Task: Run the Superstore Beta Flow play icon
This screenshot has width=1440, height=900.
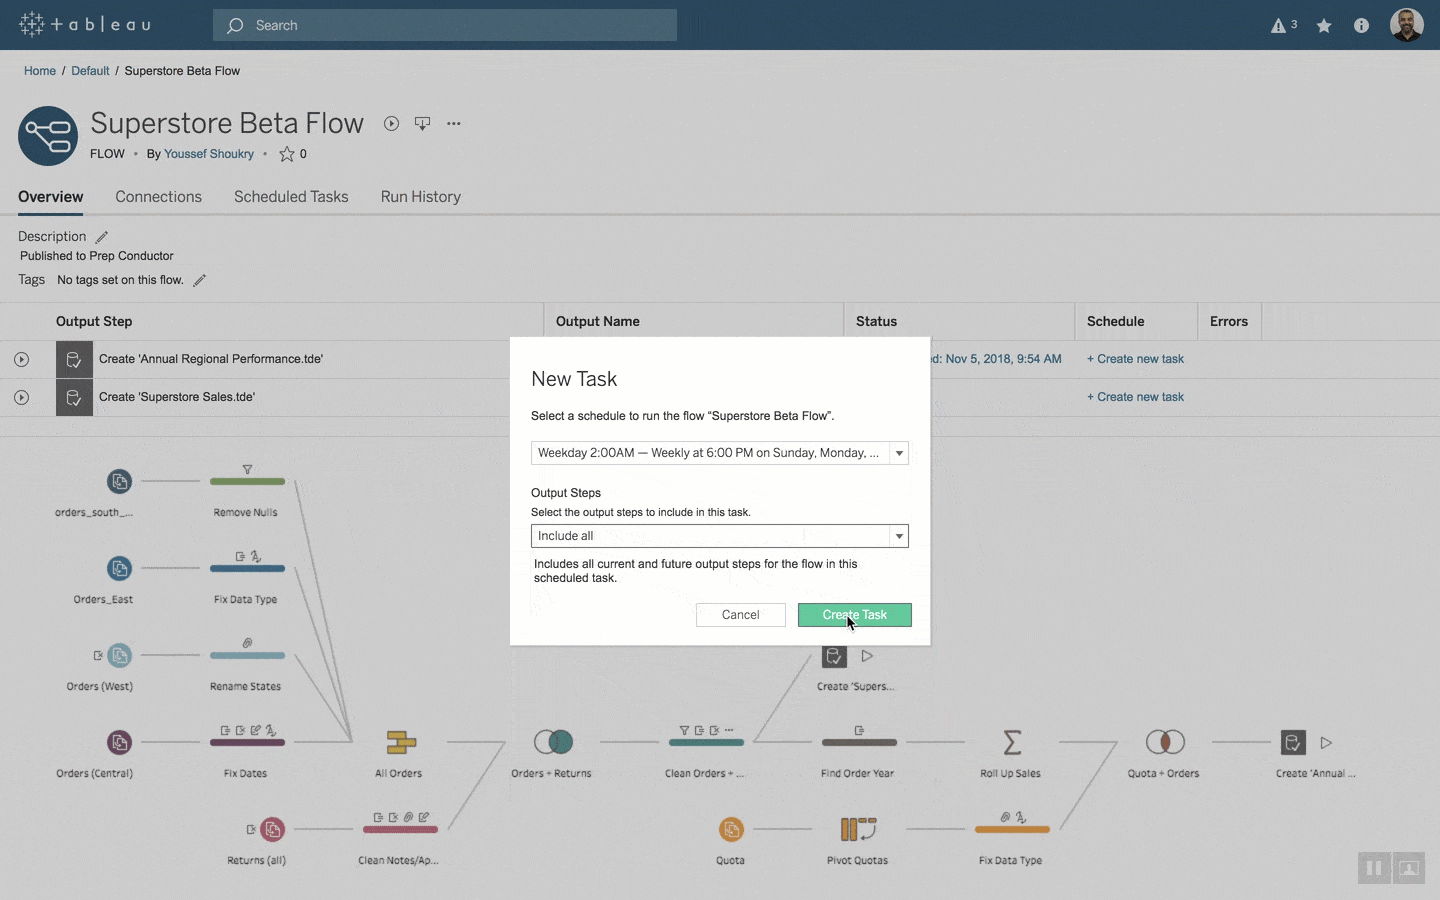Action: (x=391, y=123)
